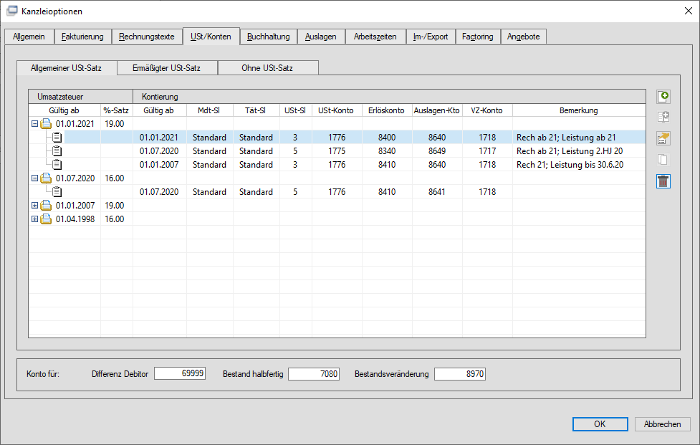Screen dimensions: 700x445
Task: Click the folder icon for 01.04.1998 entry
Action: pyautogui.click(x=46, y=219)
